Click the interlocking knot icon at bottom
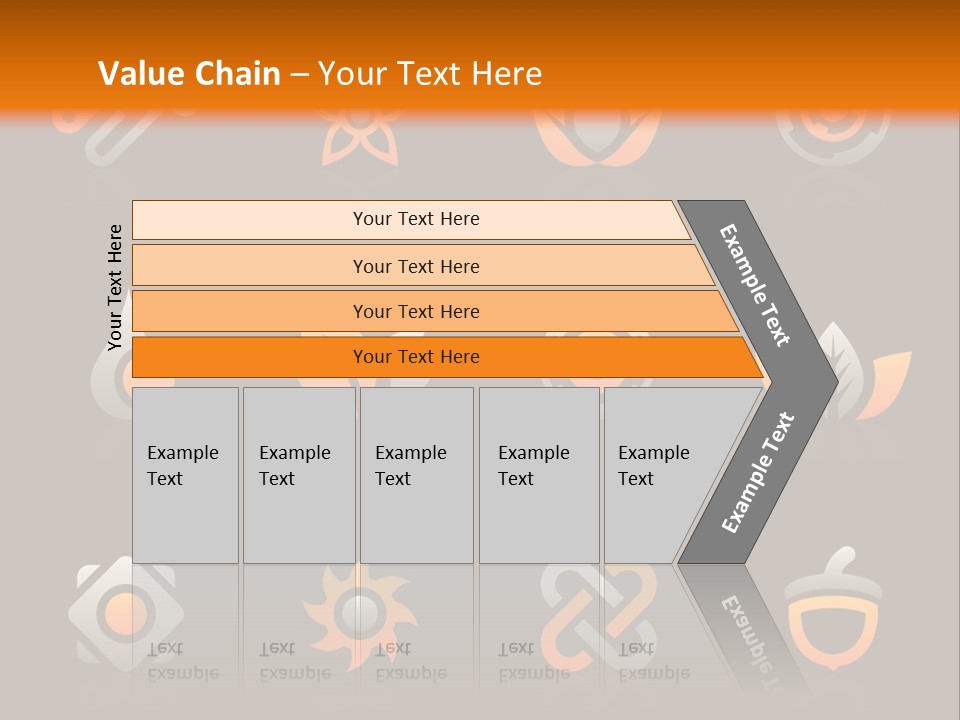Screen dimensions: 960x720 coord(598,615)
